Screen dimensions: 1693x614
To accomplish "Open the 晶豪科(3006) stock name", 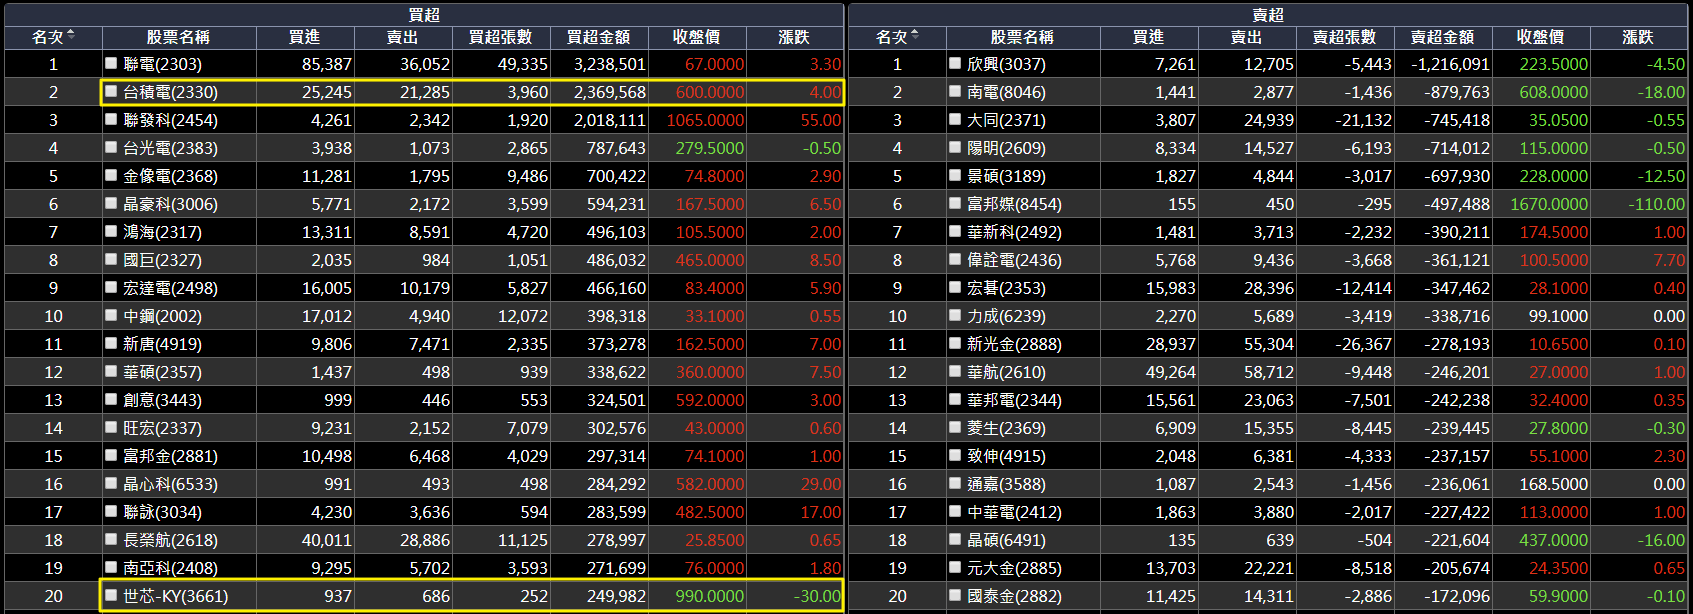I will tap(170, 204).
